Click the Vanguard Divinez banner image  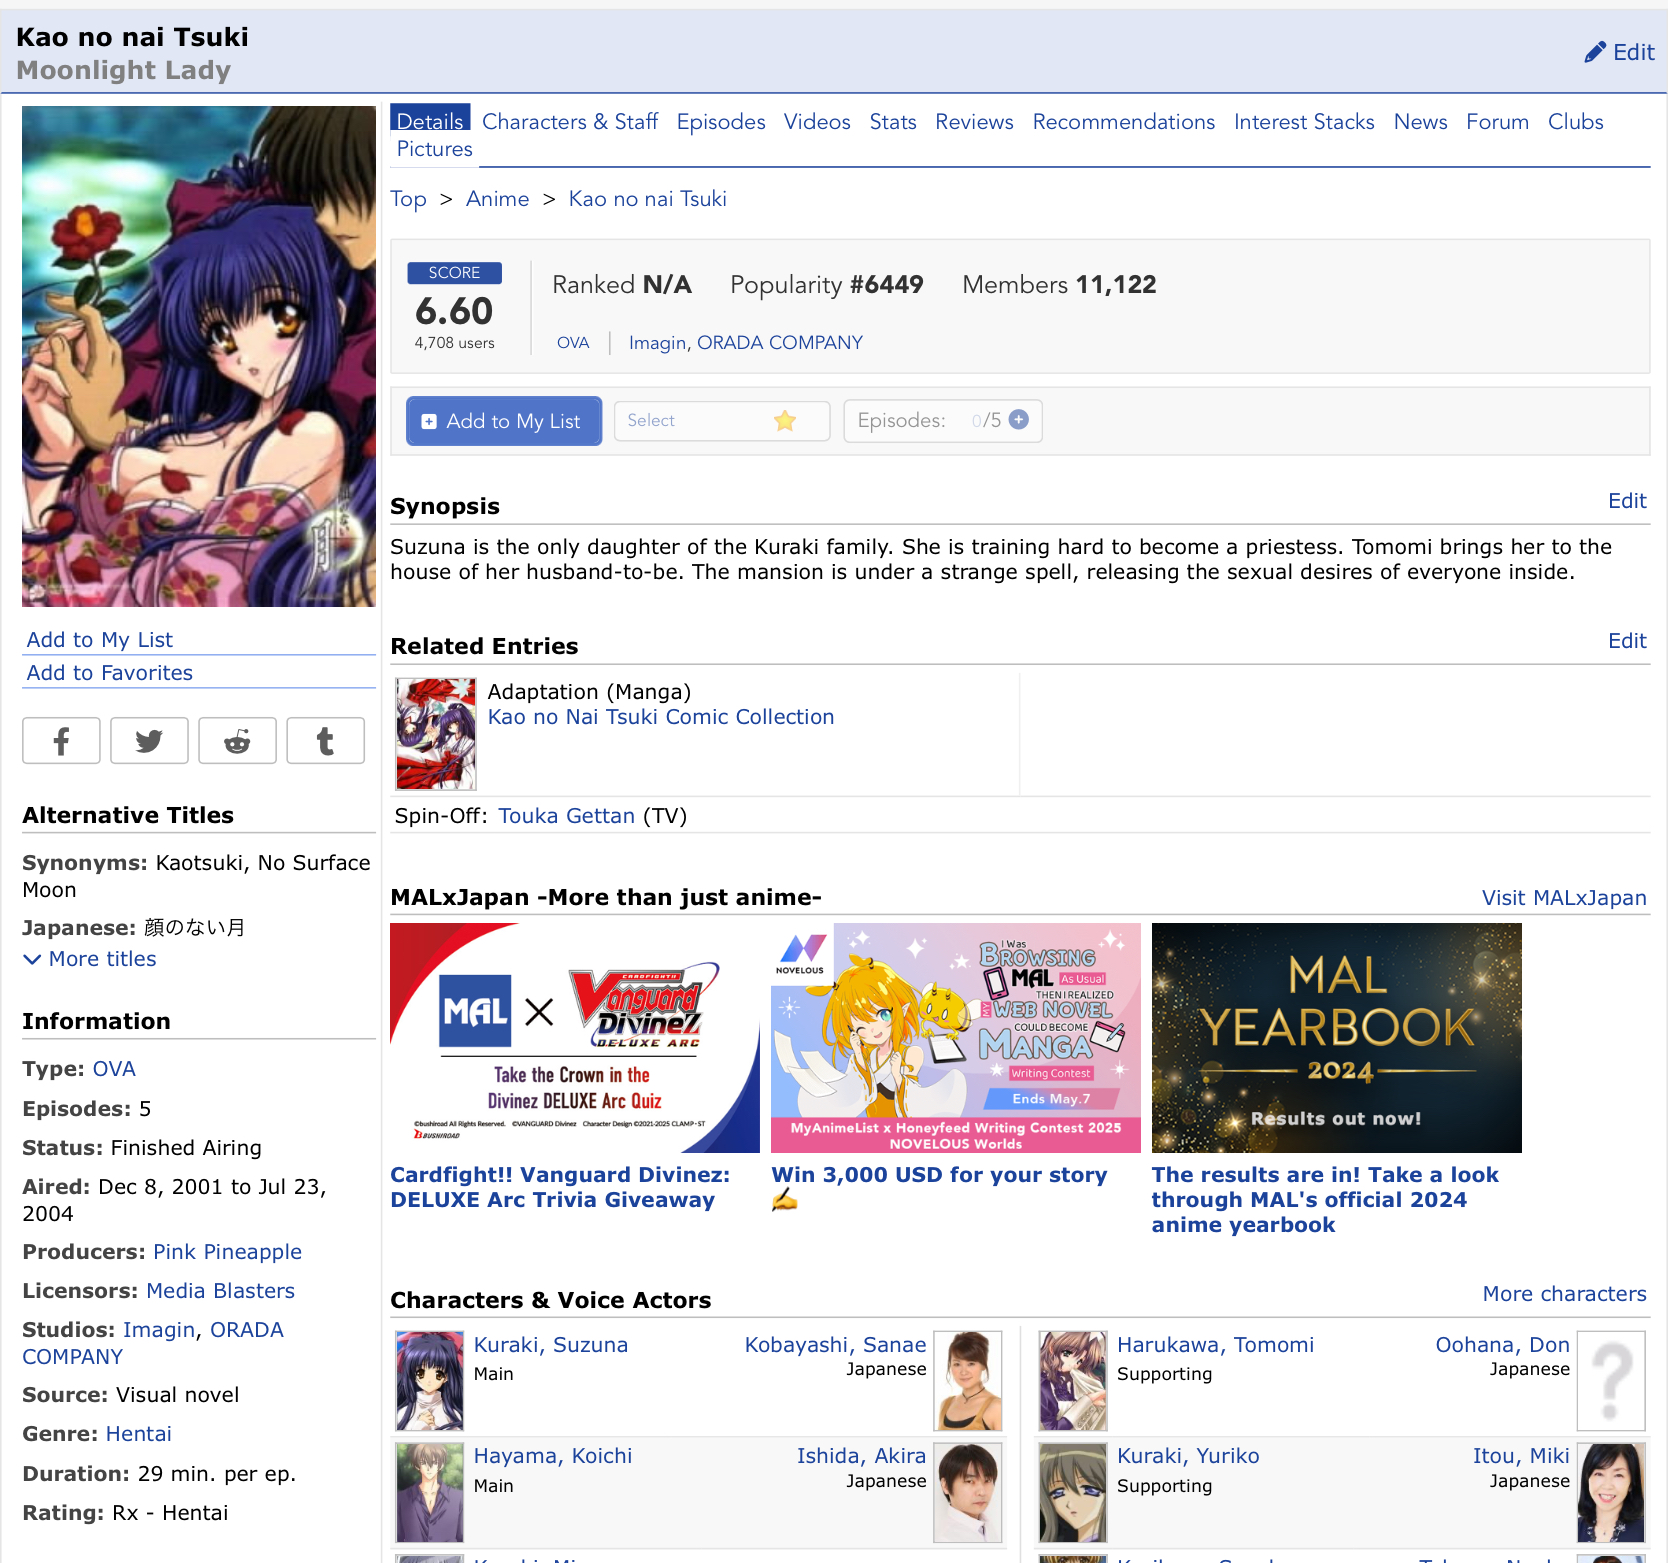[575, 1038]
